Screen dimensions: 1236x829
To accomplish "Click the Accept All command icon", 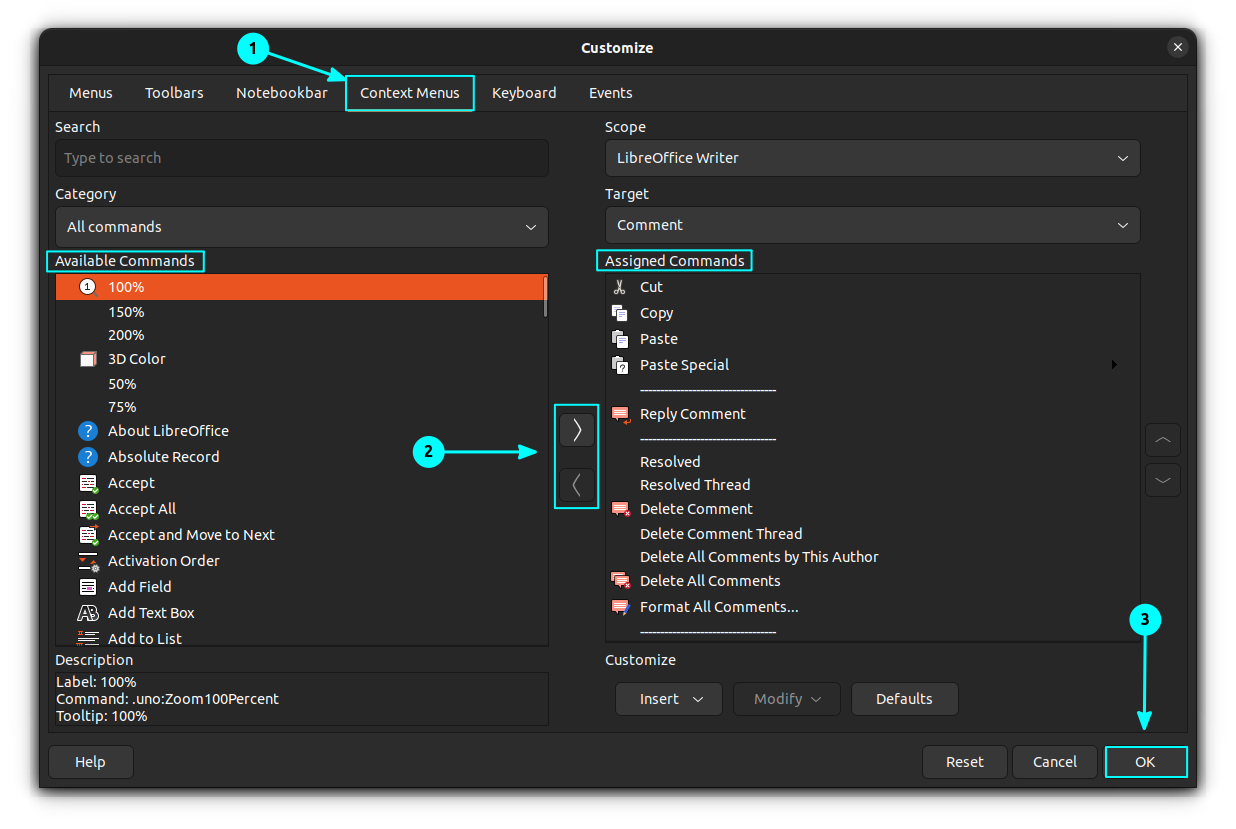I will click(x=88, y=509).
